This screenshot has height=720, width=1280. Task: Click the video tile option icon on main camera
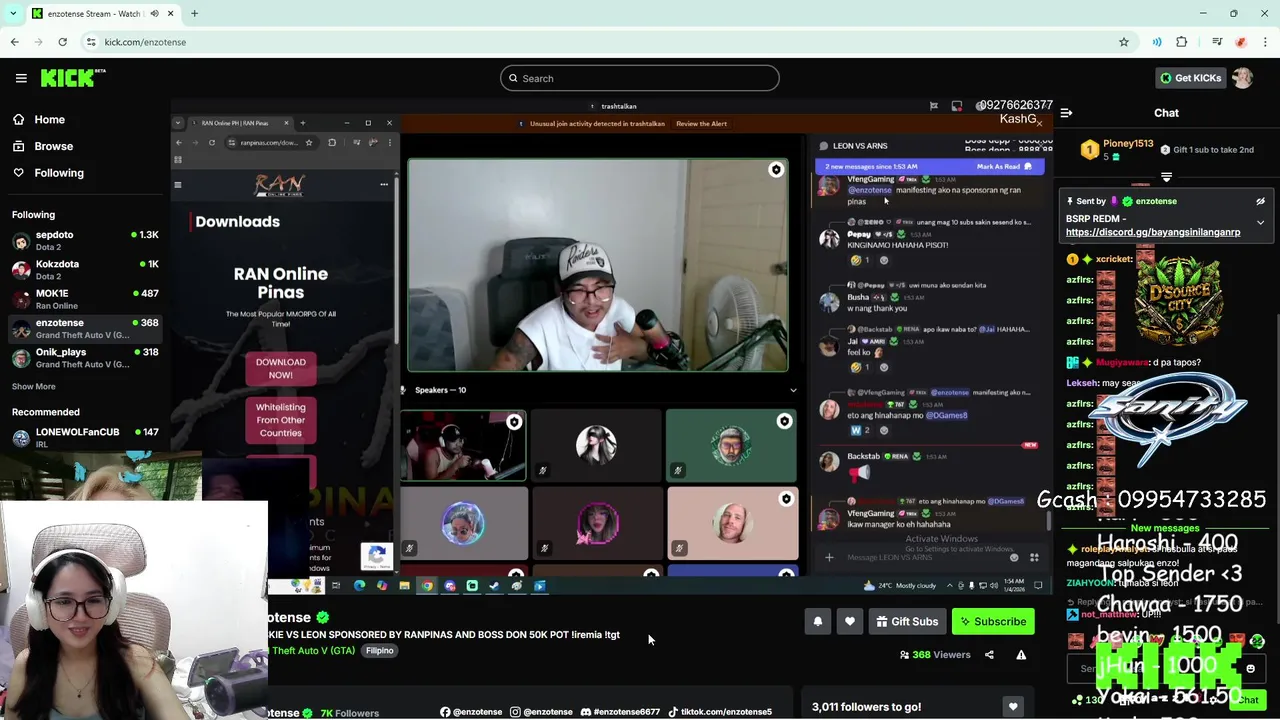776,170
